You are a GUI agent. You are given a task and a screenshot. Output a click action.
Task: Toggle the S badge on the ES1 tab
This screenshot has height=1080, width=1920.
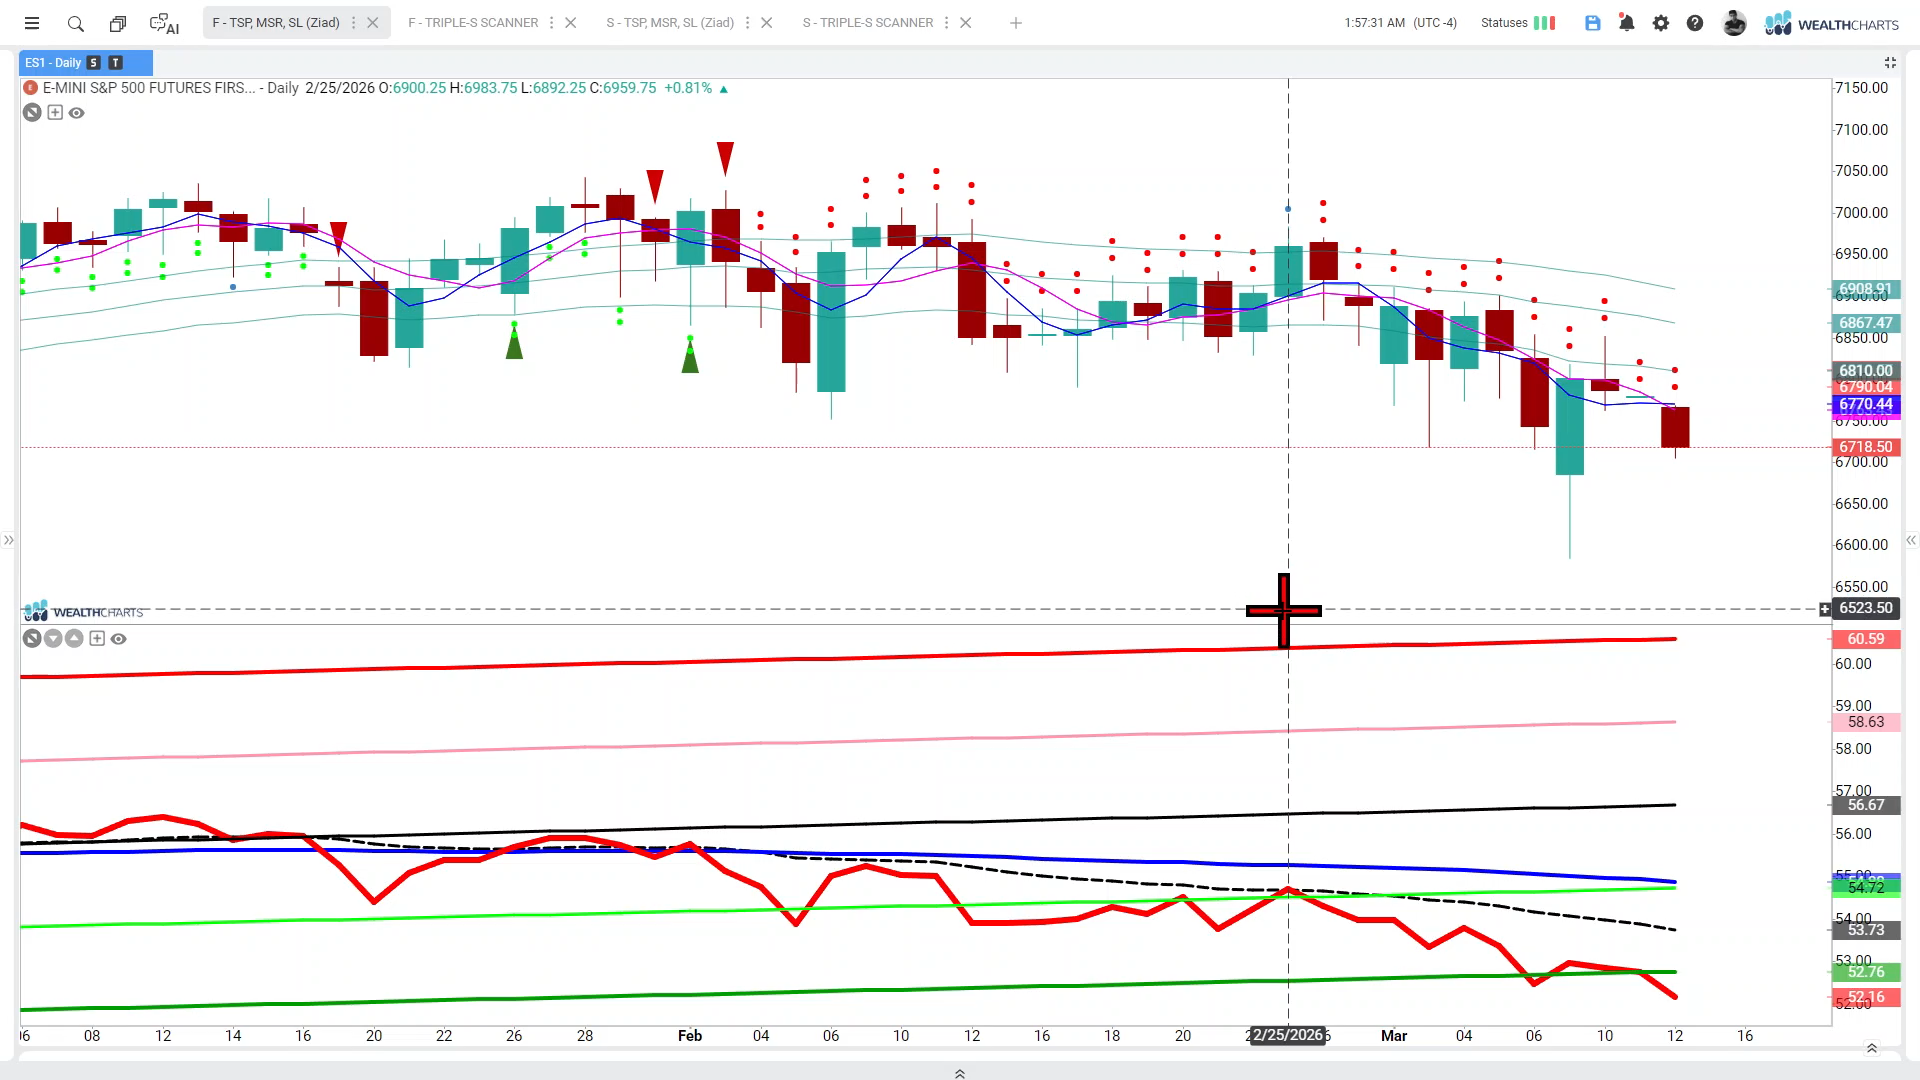[94, 63]
